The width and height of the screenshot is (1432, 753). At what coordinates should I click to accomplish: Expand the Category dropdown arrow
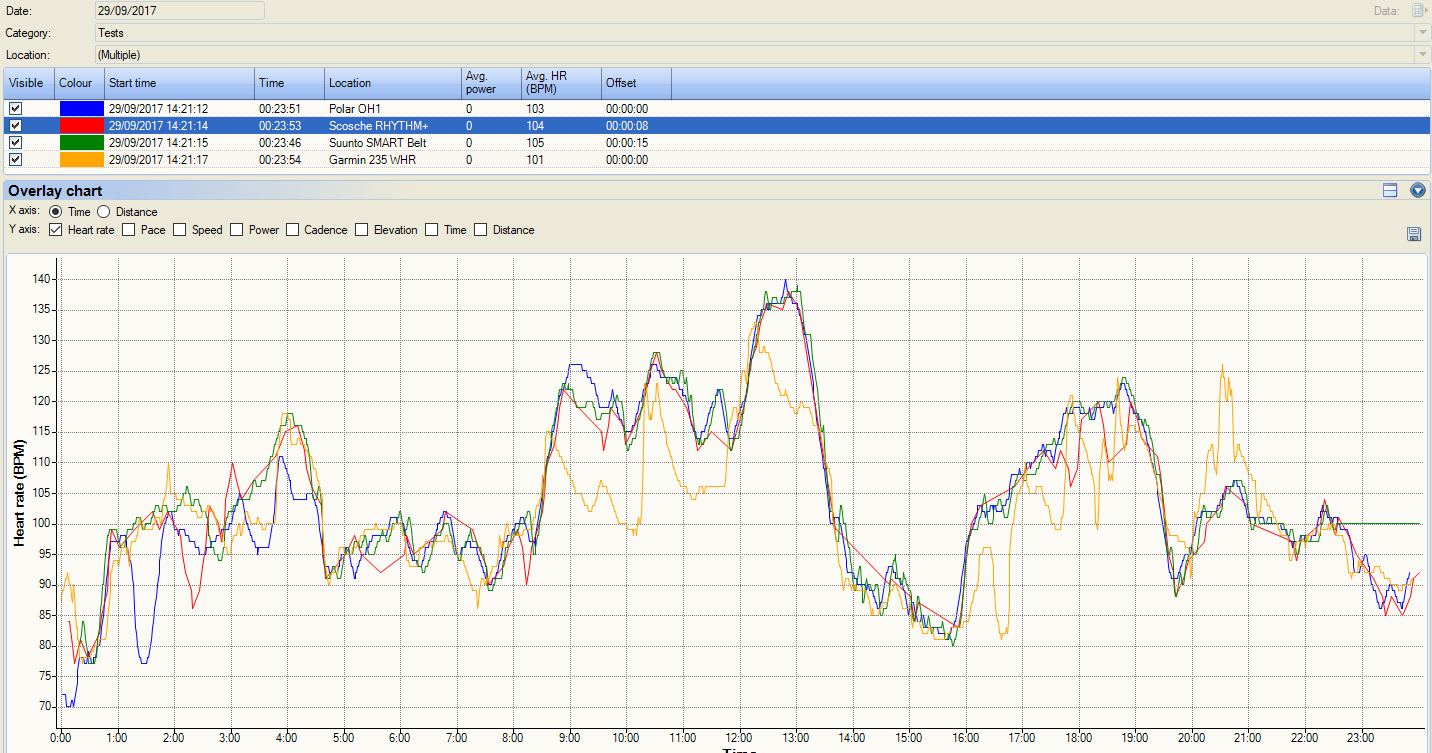point(1422,33)
